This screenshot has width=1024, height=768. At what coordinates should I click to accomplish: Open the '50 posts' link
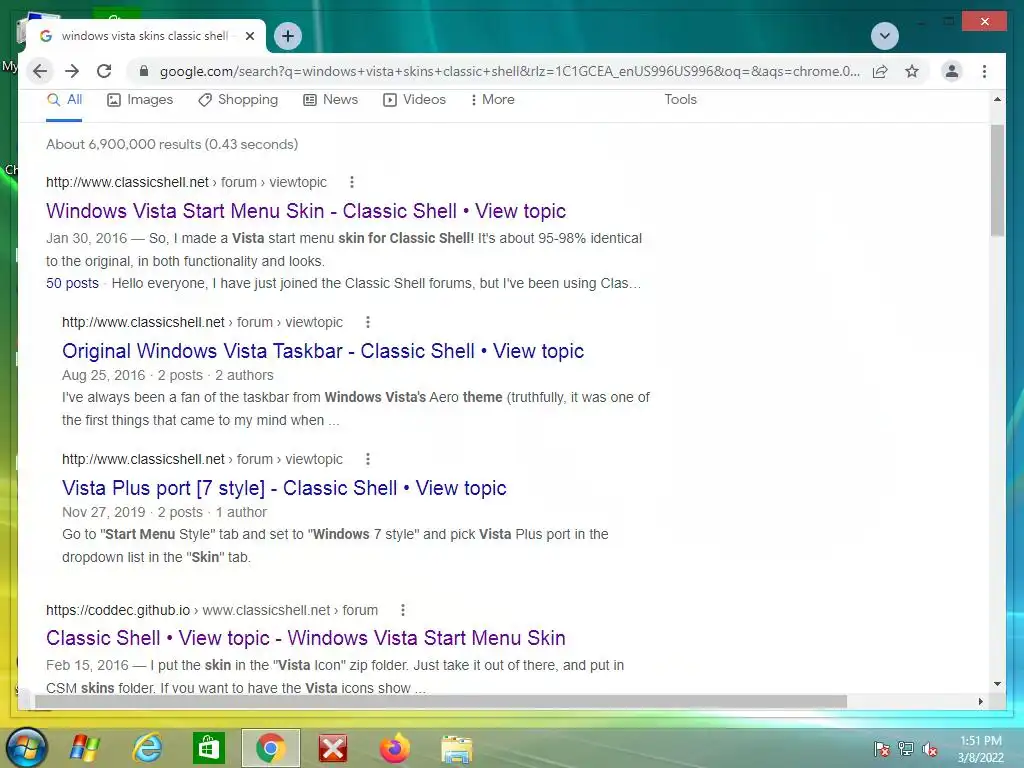[72, 283]
